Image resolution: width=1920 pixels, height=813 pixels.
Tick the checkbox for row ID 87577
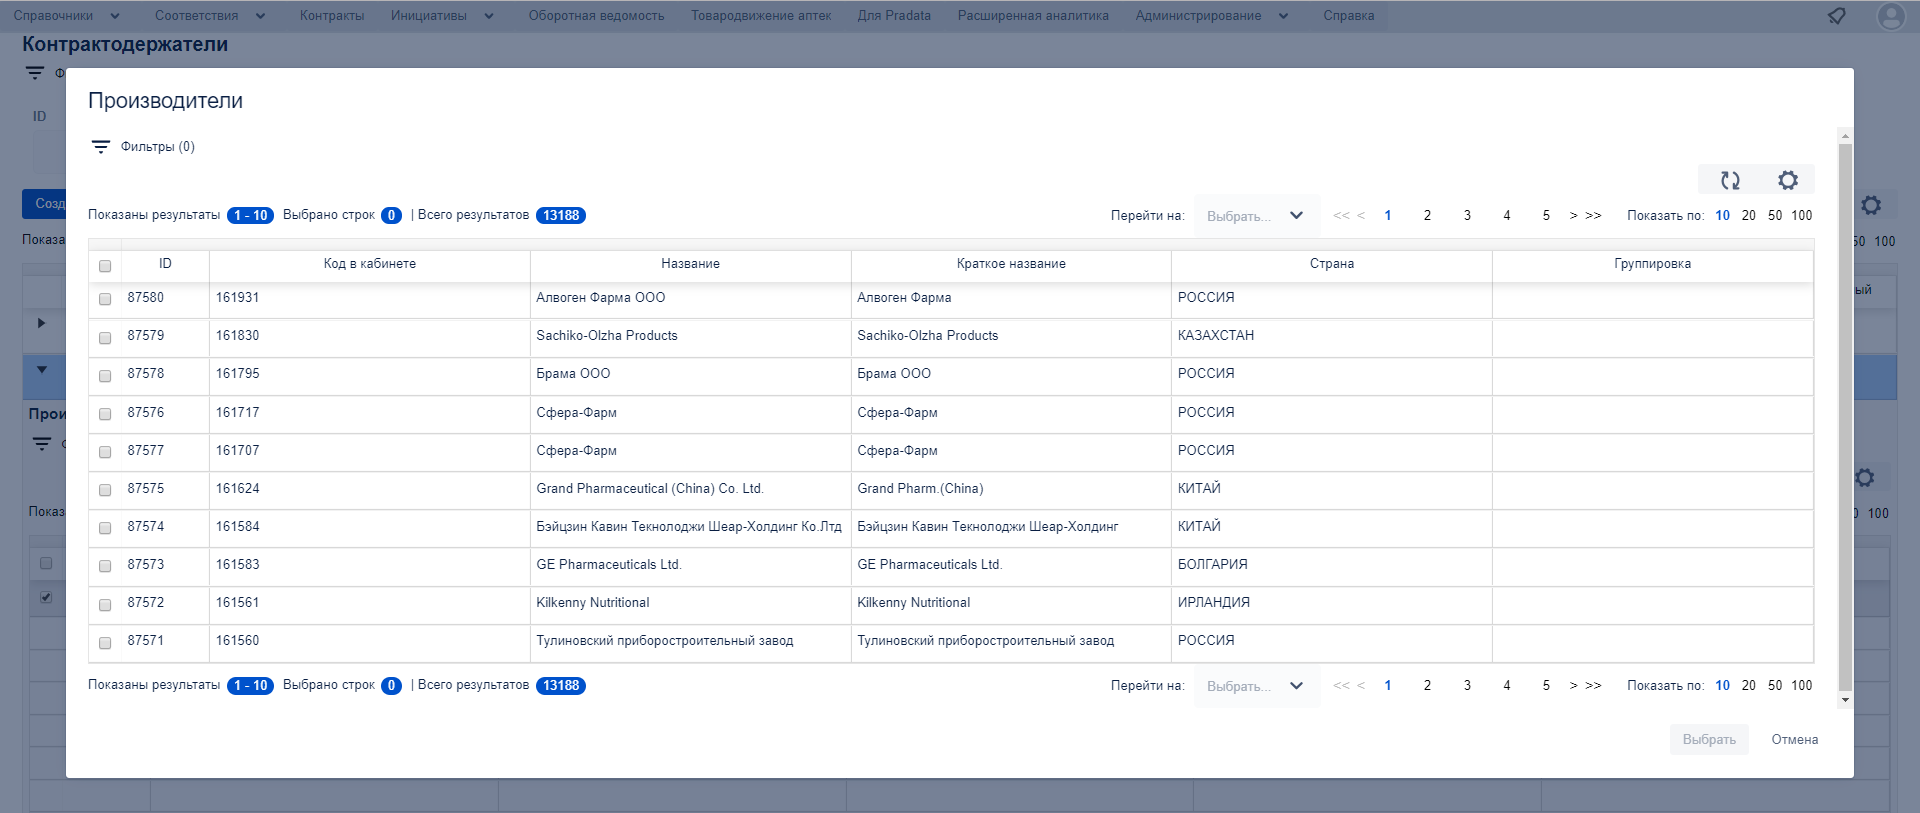click(x=105, y=452)
